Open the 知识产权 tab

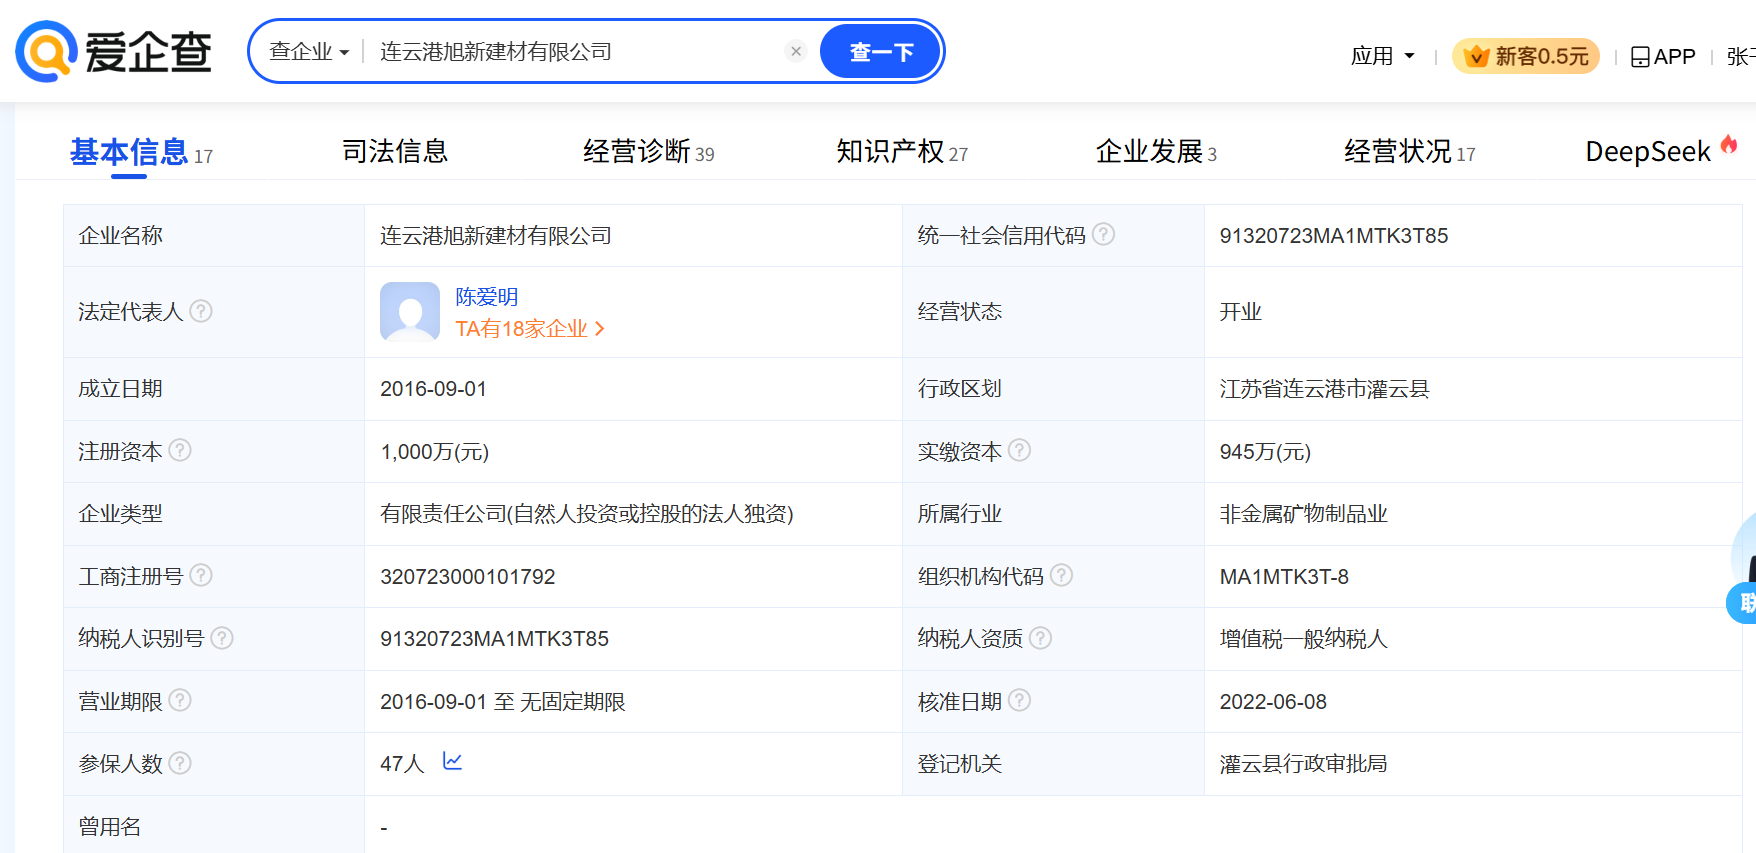pyautogui.click(x=902, y=152)
